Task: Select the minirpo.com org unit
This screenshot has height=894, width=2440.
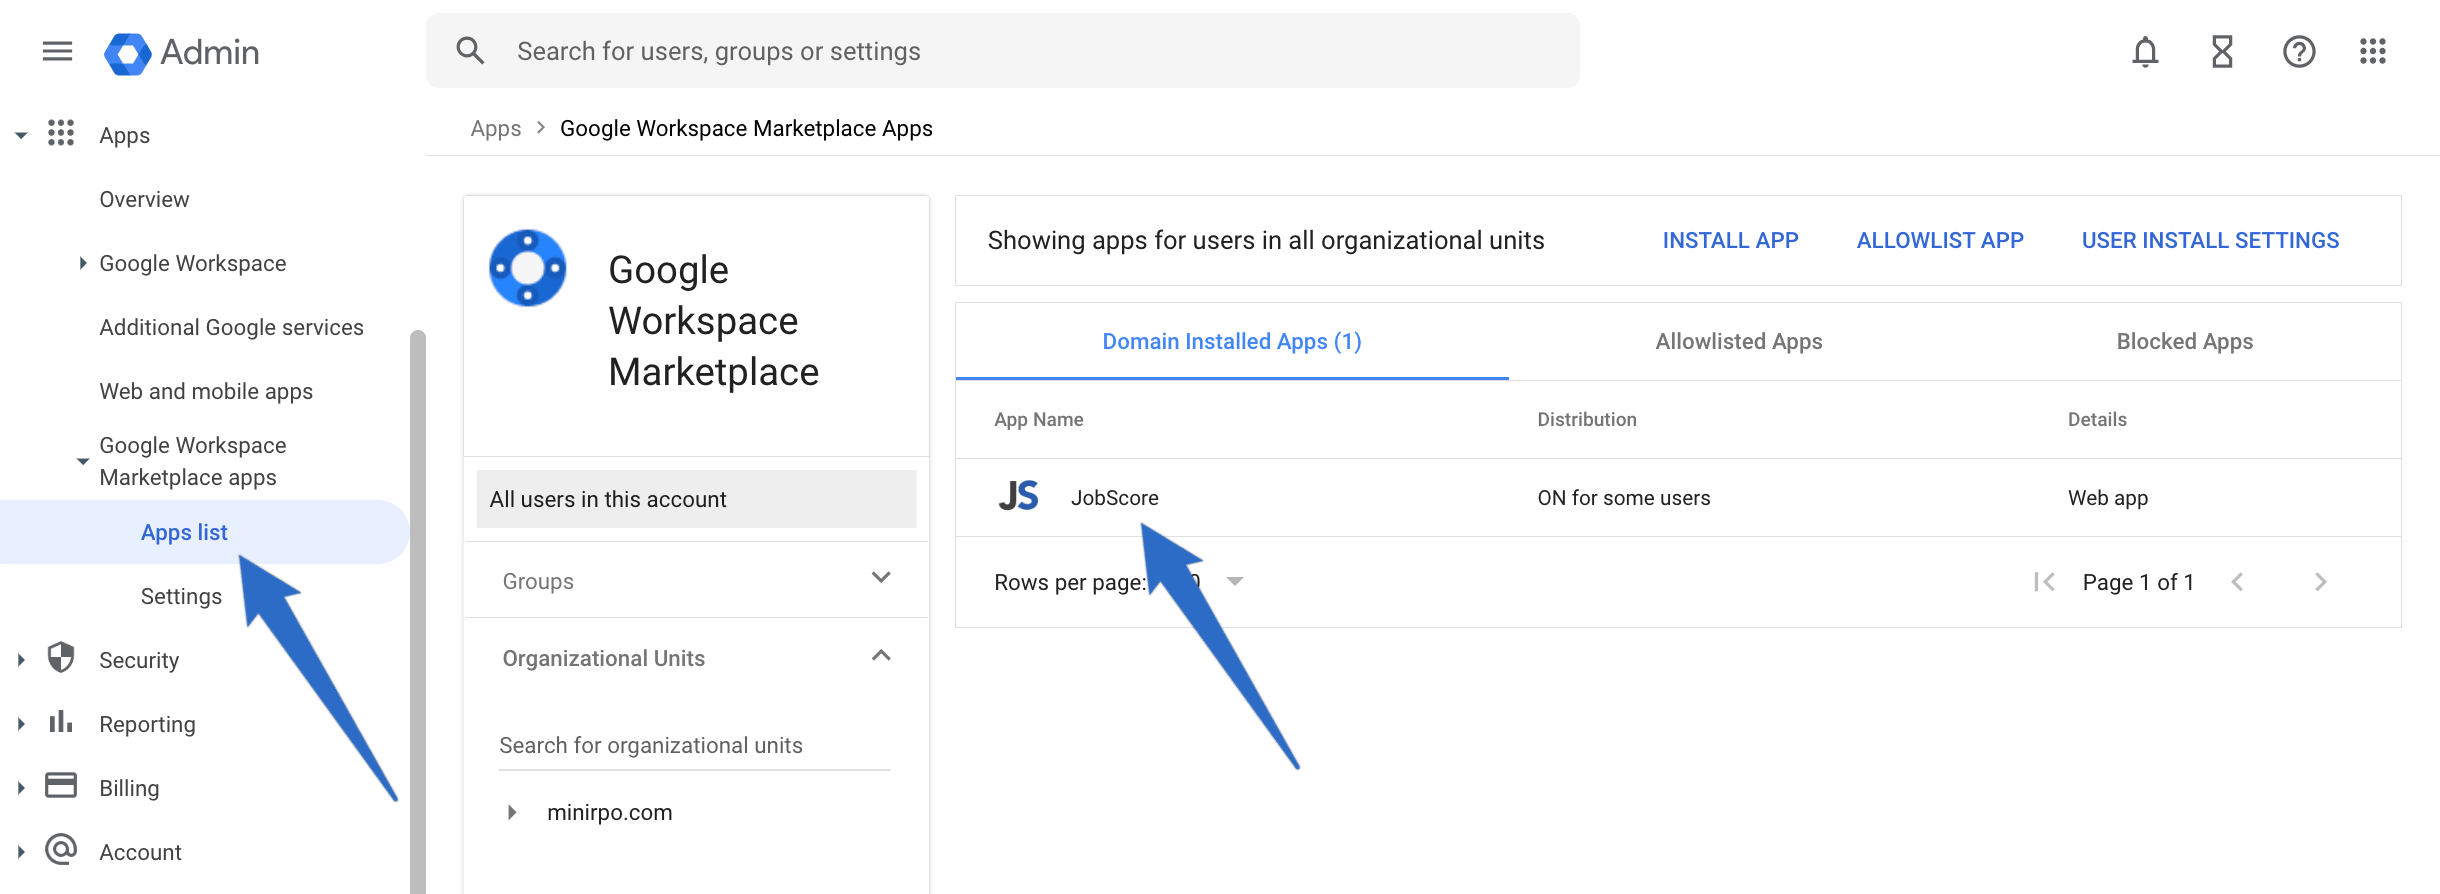Action: tap(609, 812)
